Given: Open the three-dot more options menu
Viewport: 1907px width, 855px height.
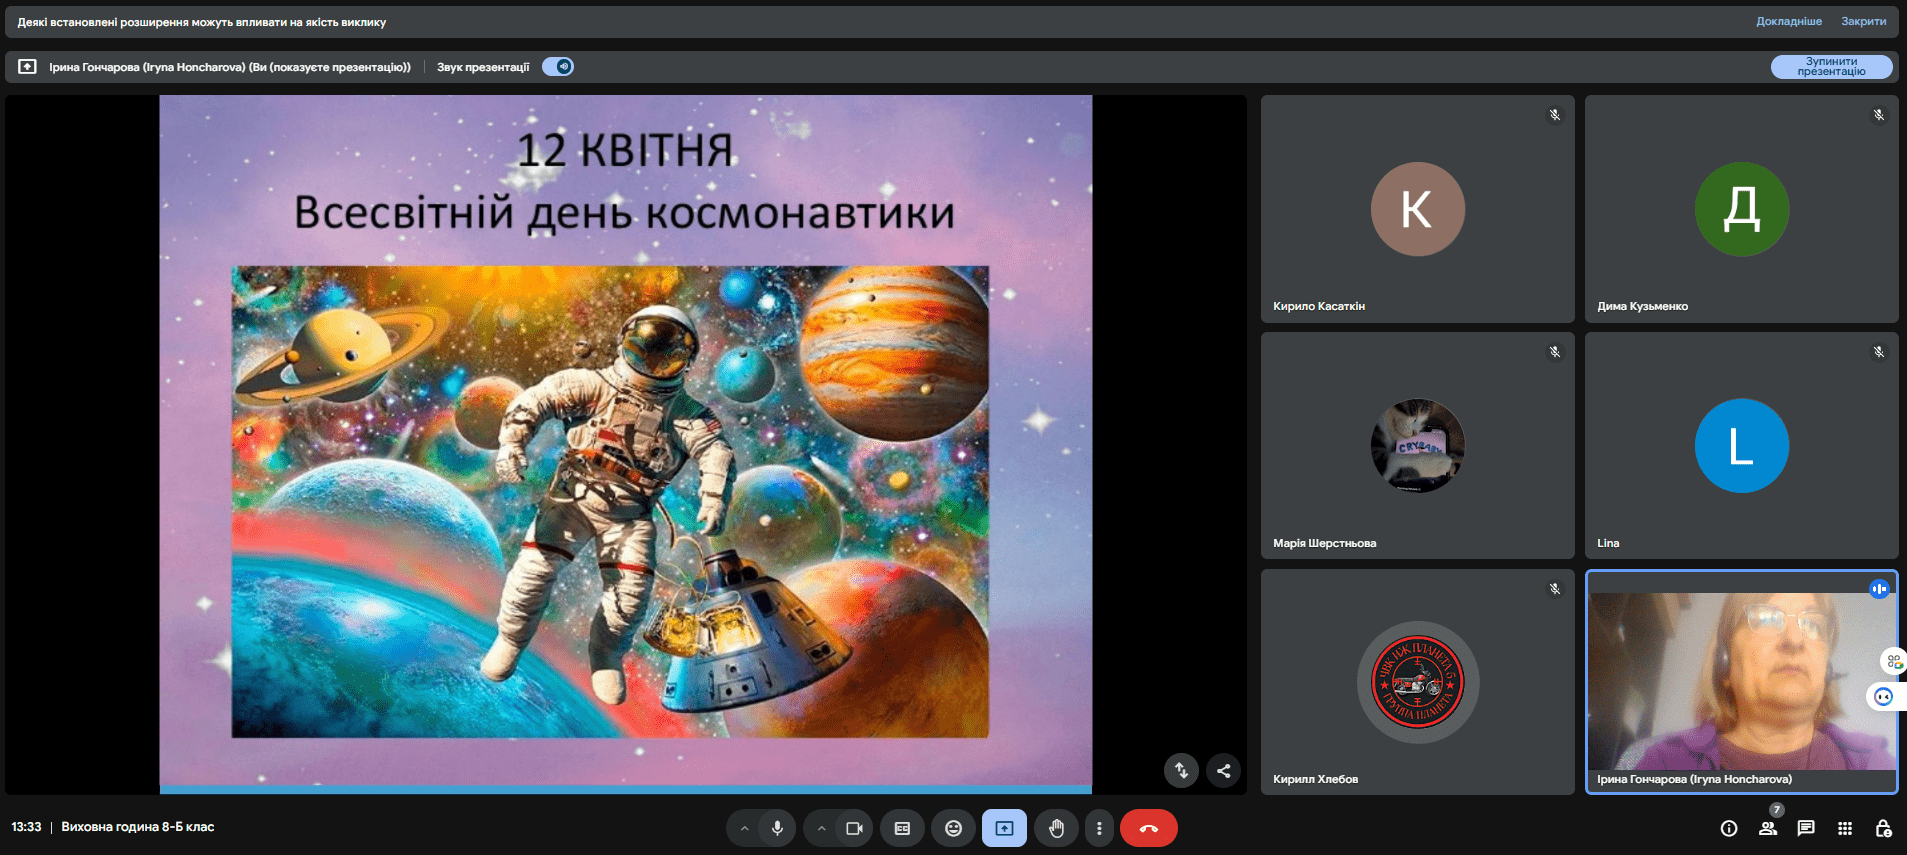Looking at the screenshot, I should (x=1099, y=828).
